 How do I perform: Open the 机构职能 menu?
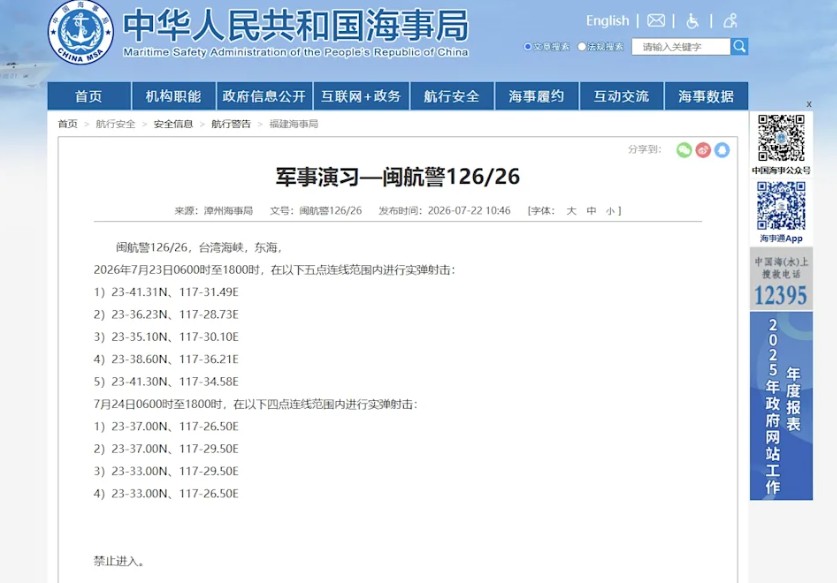click(173, 96)
